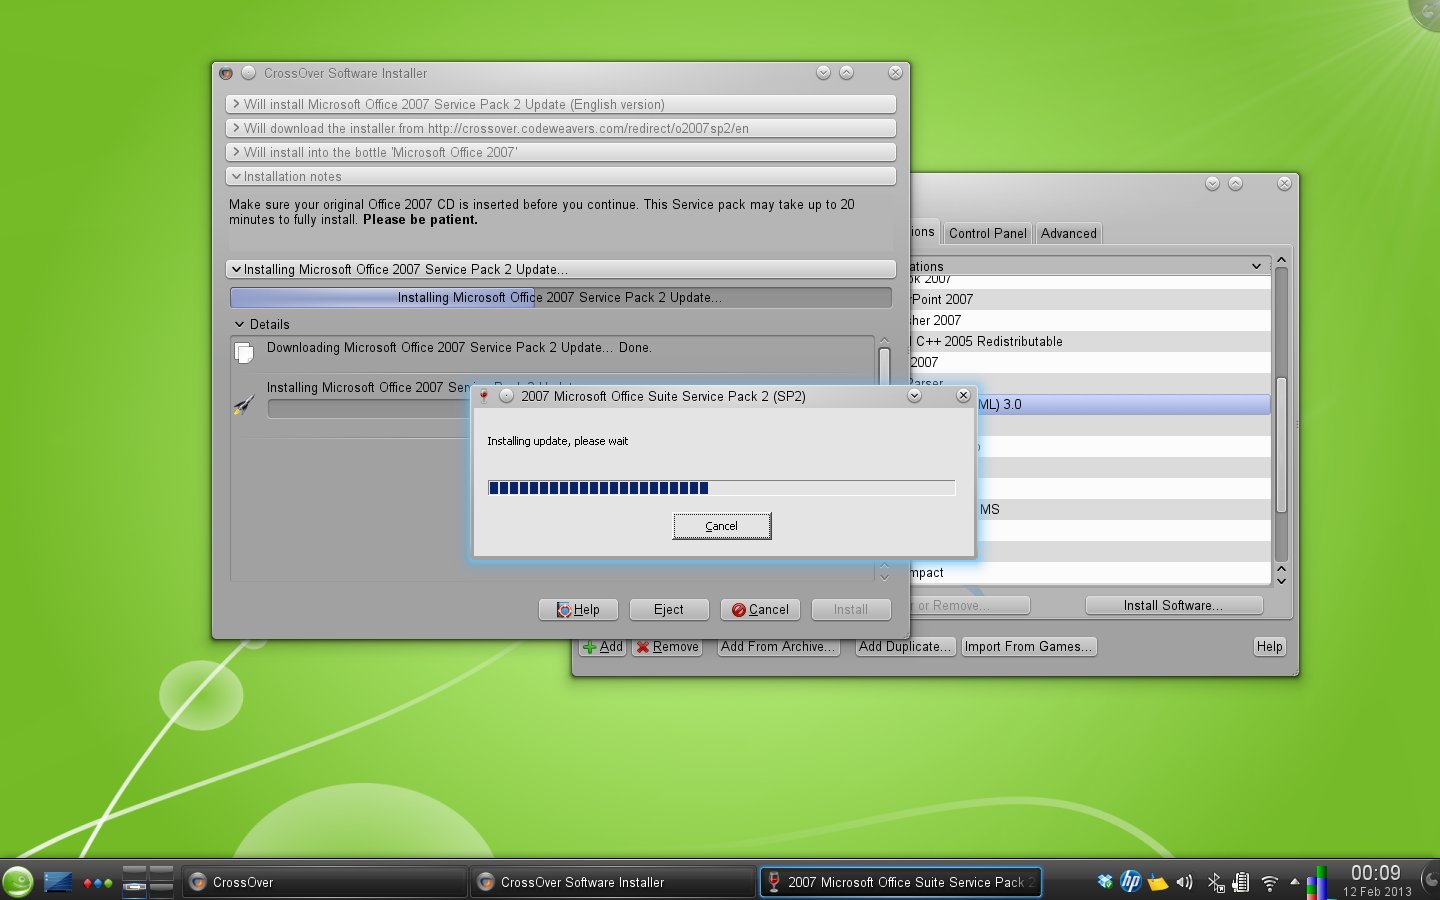The height and width of the screenshot is (900, 1440).
Task: Click the blue segmented progress bar in the SP2 dialog
Action: (x=721, y=488)
